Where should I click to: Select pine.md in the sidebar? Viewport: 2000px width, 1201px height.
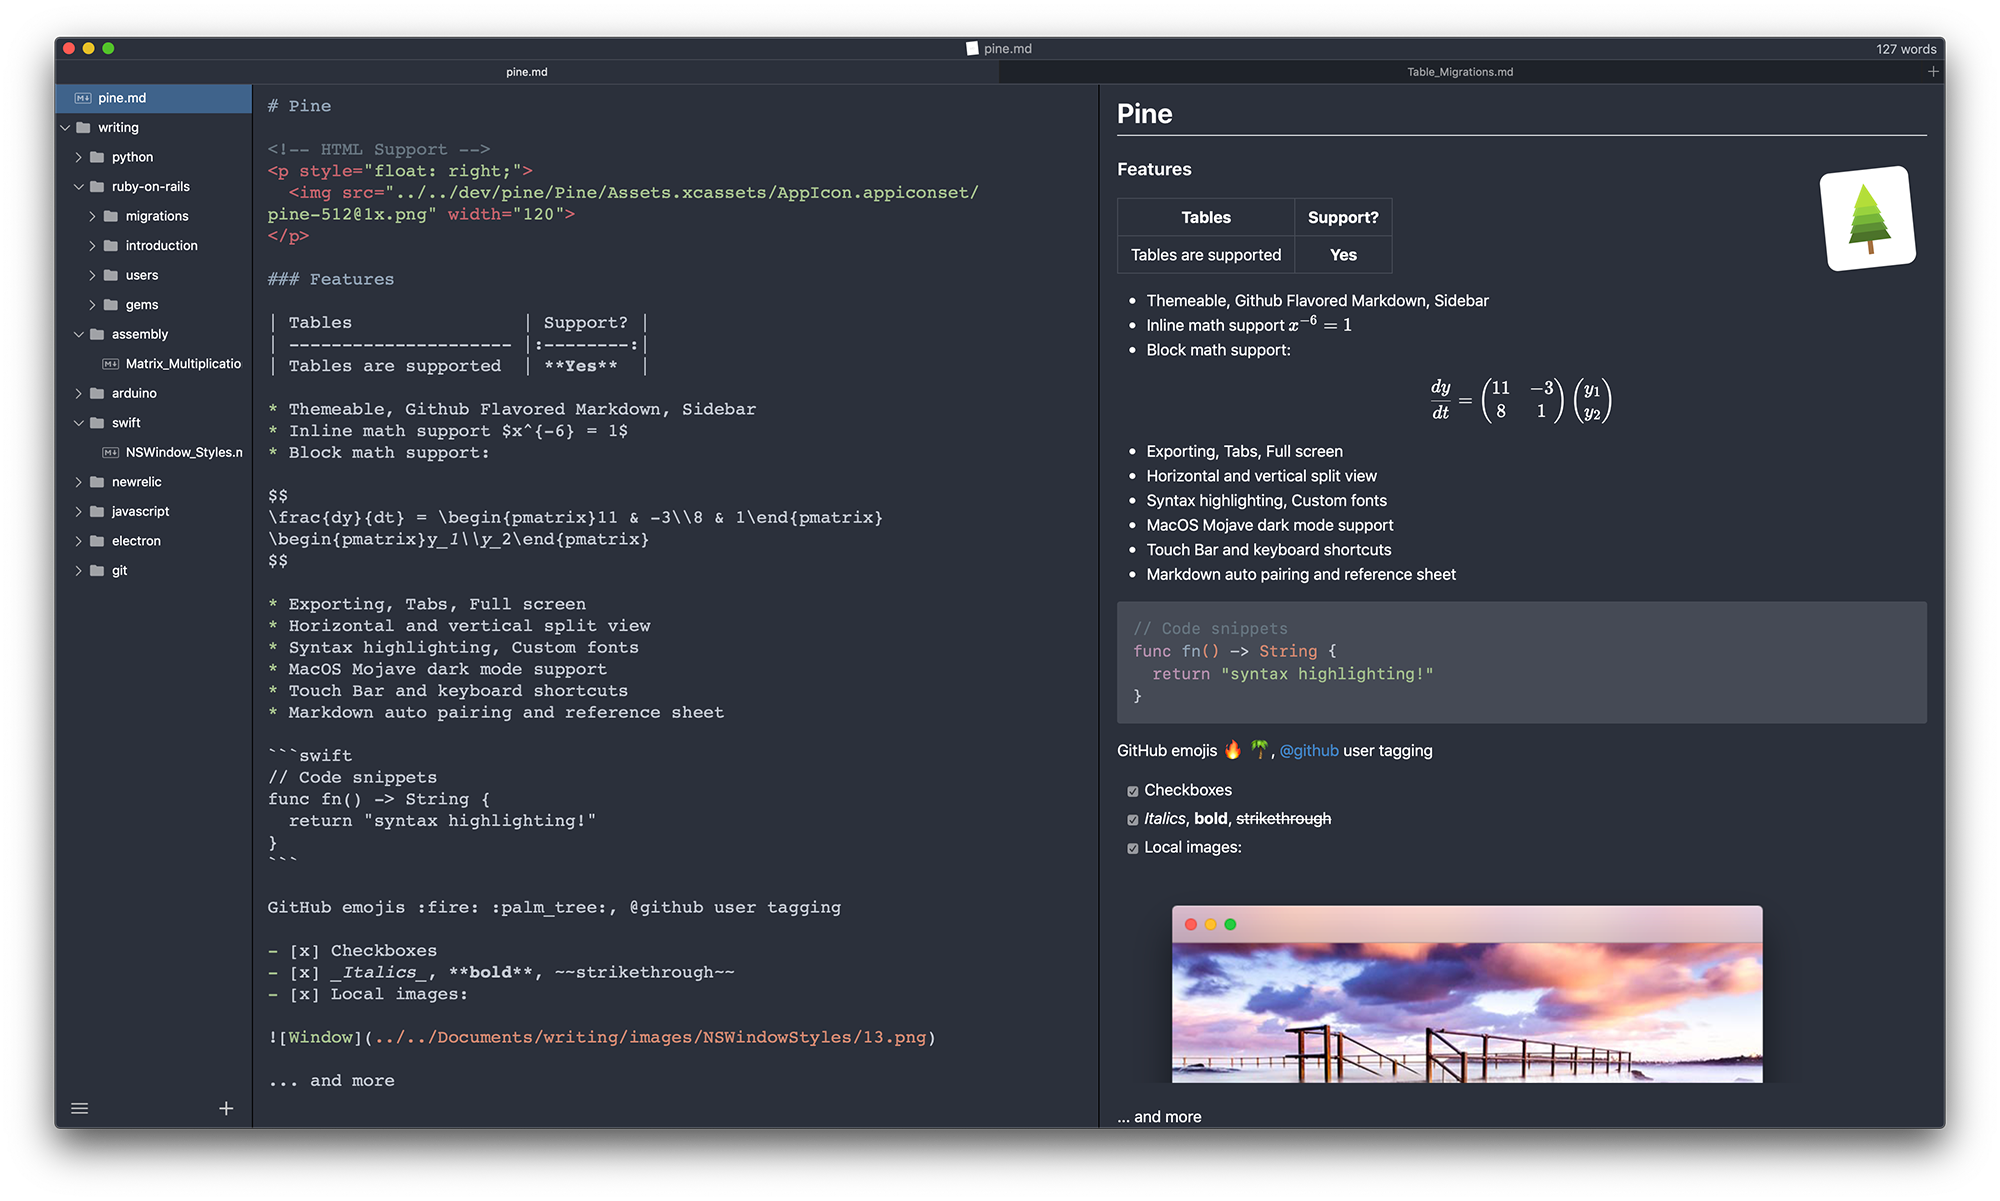click(x=122, y=98)
